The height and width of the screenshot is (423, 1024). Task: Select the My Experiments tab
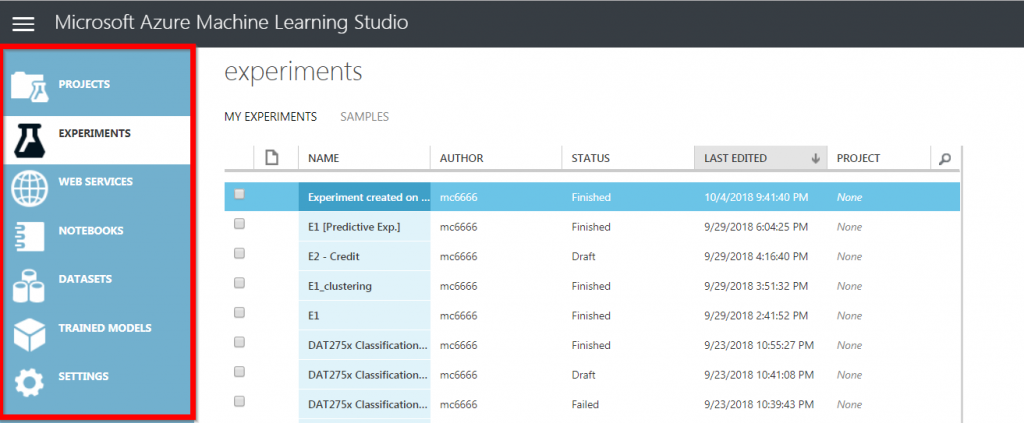[x=270, y=117]
